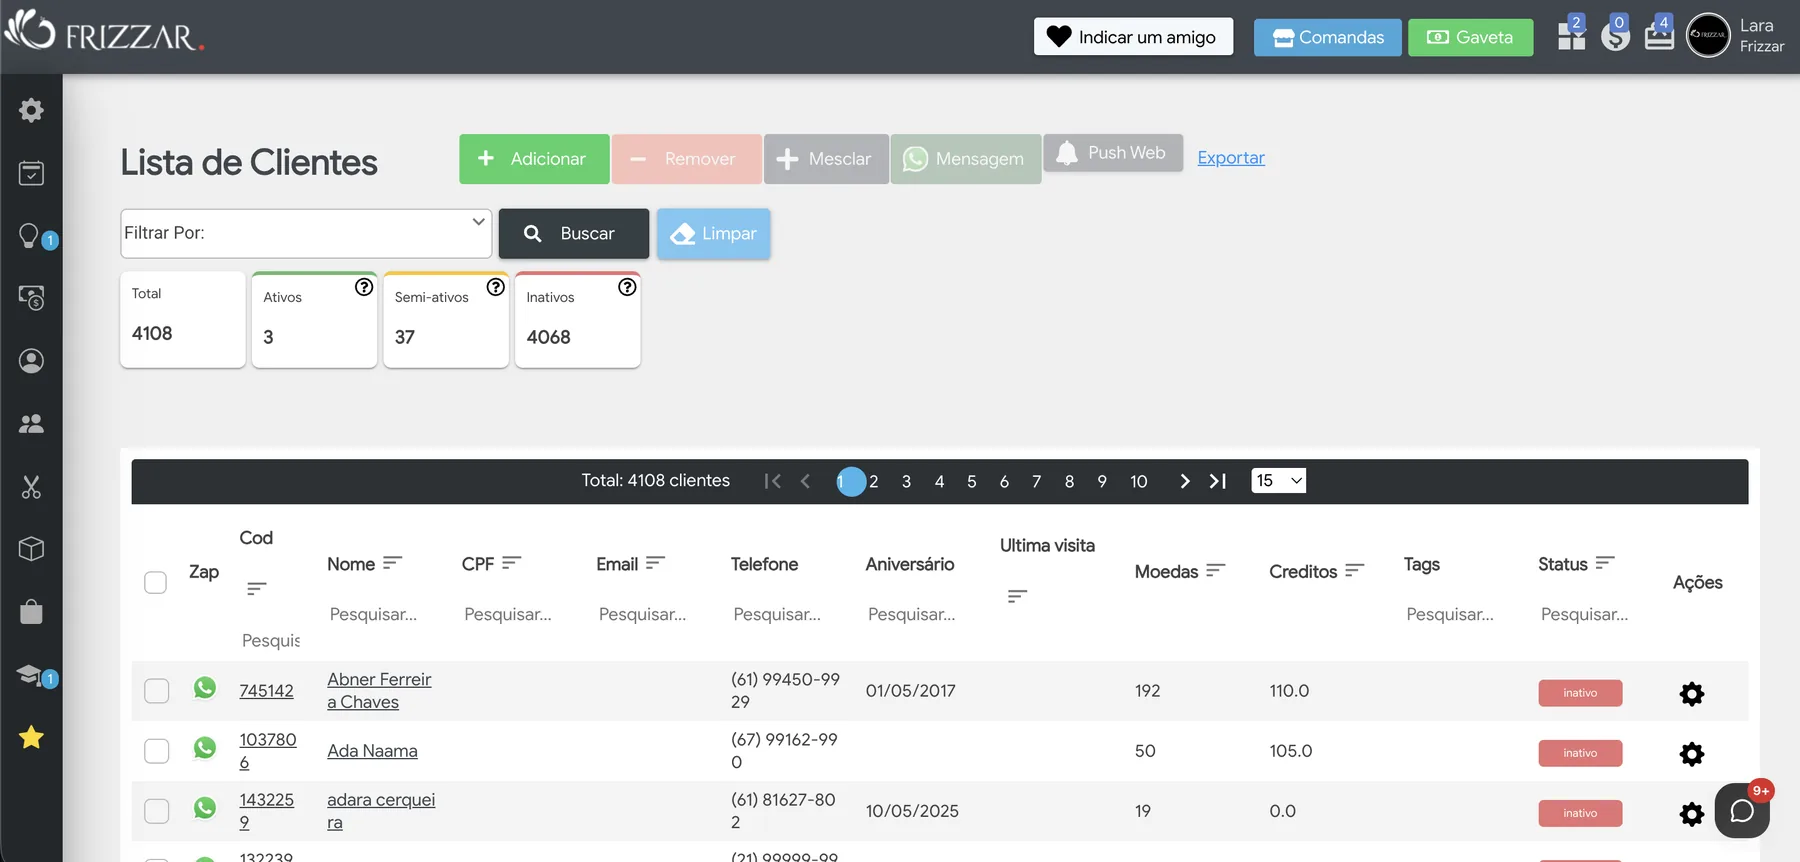Viewport: 1800px width, 862px height.
Task: Open the gift icon with badge 2
Action: [x=1571, y=36]
